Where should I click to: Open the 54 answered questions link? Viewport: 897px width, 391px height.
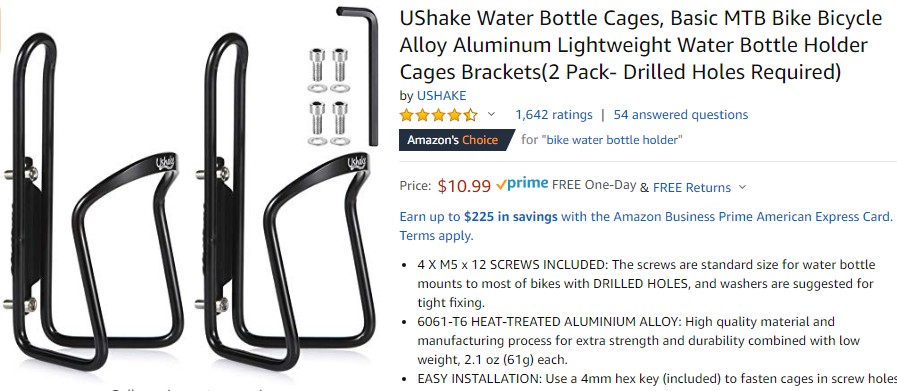(681, 114)
